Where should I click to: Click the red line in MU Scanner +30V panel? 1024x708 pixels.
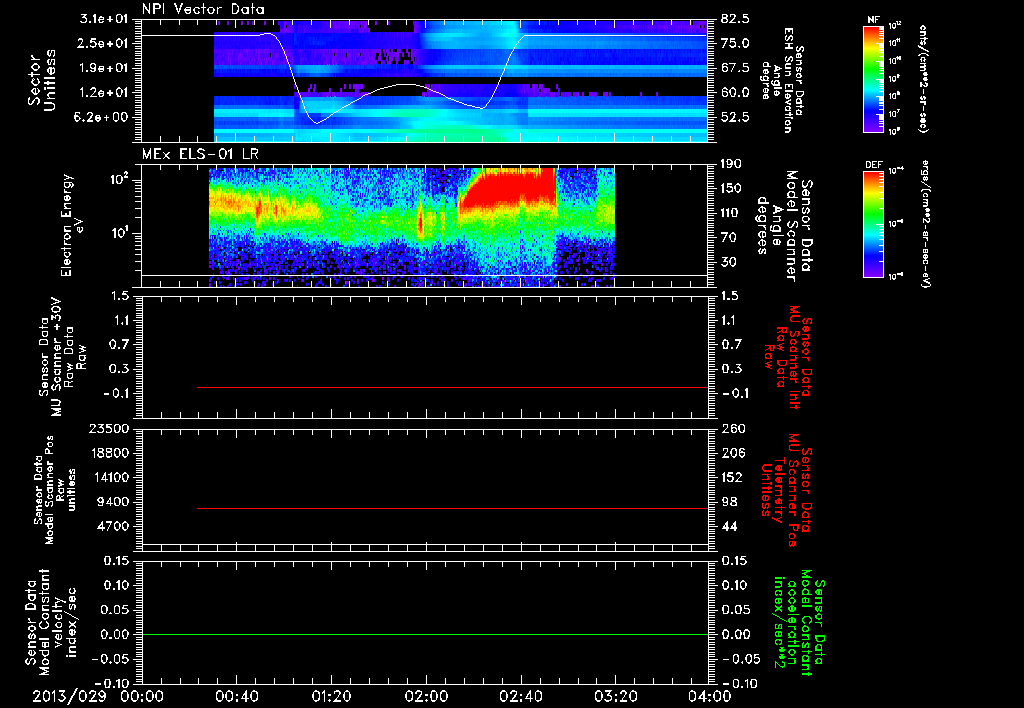click(x=452, y=387)
